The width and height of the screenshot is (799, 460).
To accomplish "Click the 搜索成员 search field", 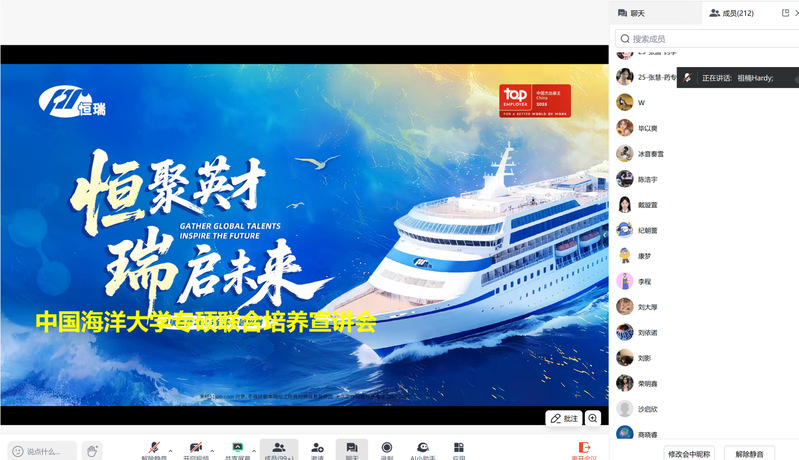I will pyautogui.click(x=706, y=39).
